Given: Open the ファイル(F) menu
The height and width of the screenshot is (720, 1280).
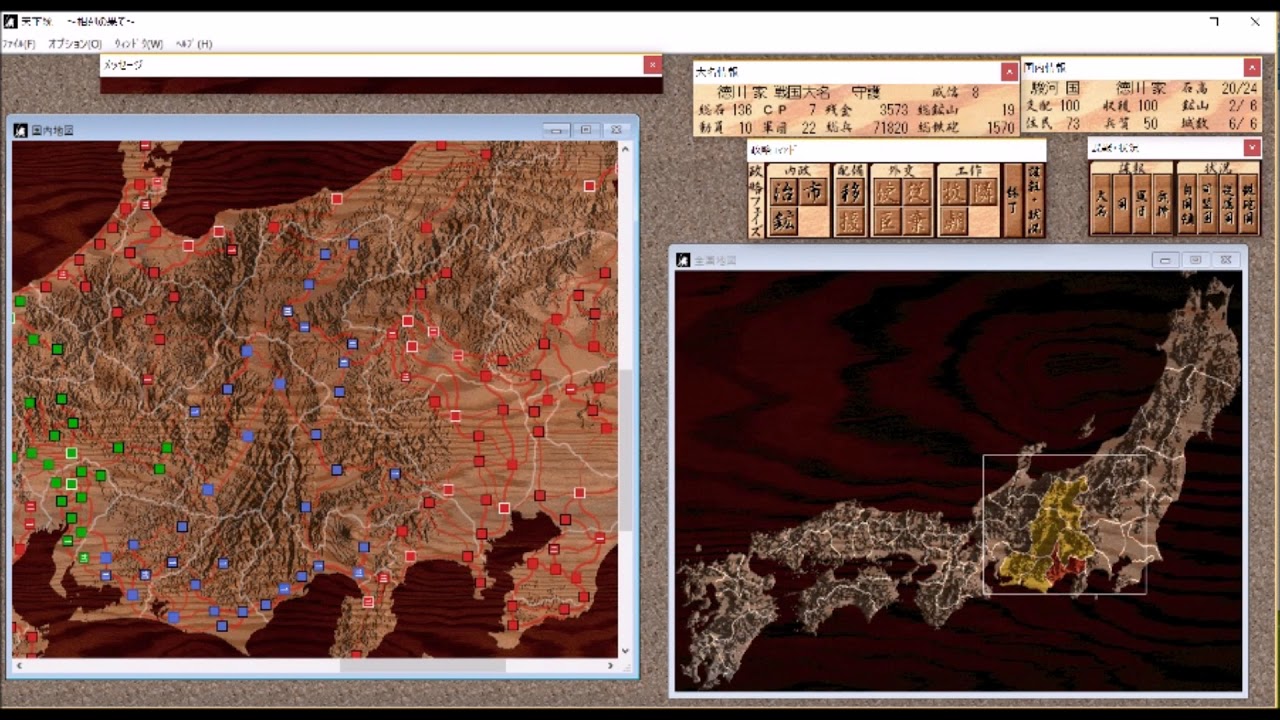Looking at the screenshot, I should pyautogui.click(x=18, y=44).
